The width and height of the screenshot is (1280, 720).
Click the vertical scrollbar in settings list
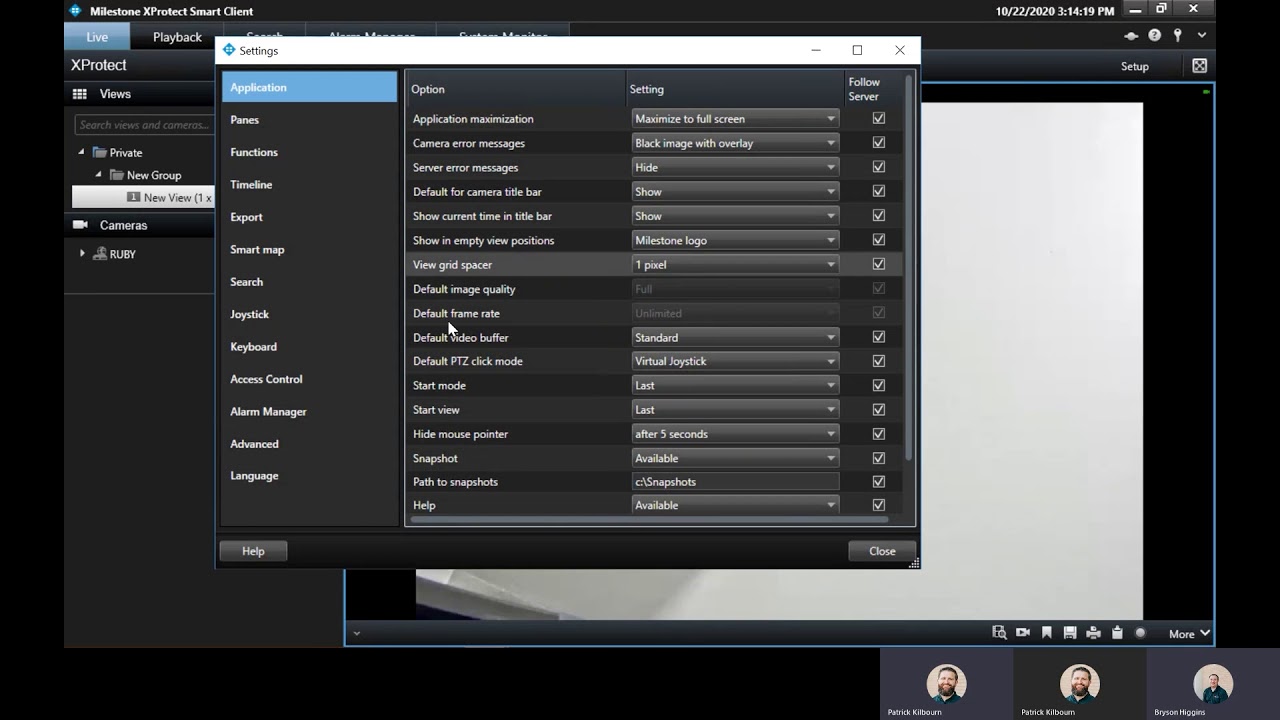tap(909, 268)
